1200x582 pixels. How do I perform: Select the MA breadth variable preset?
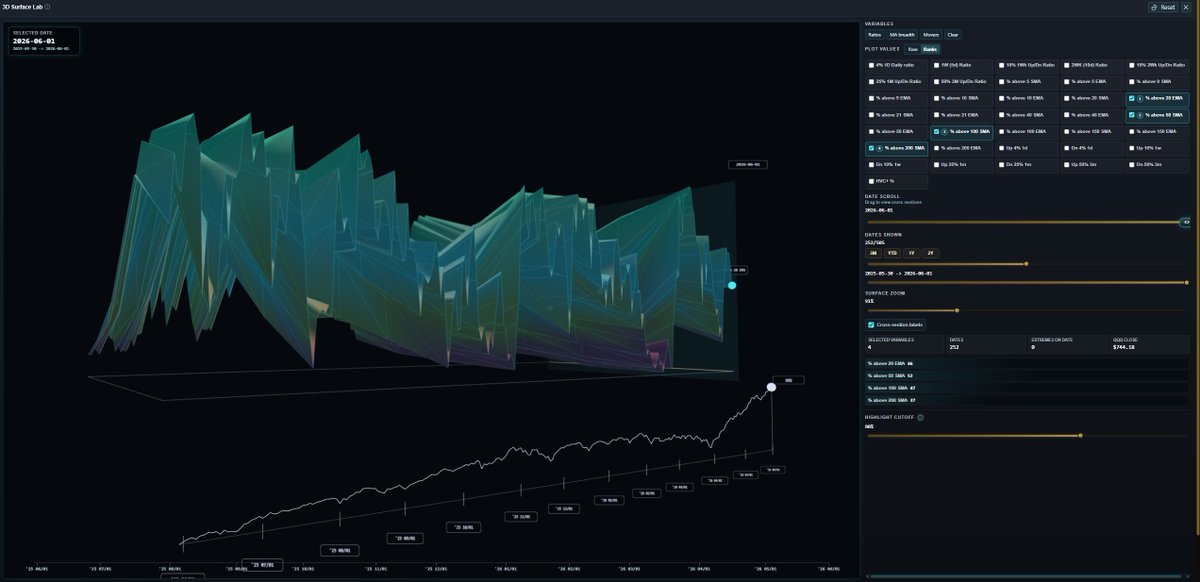[902, 34]
